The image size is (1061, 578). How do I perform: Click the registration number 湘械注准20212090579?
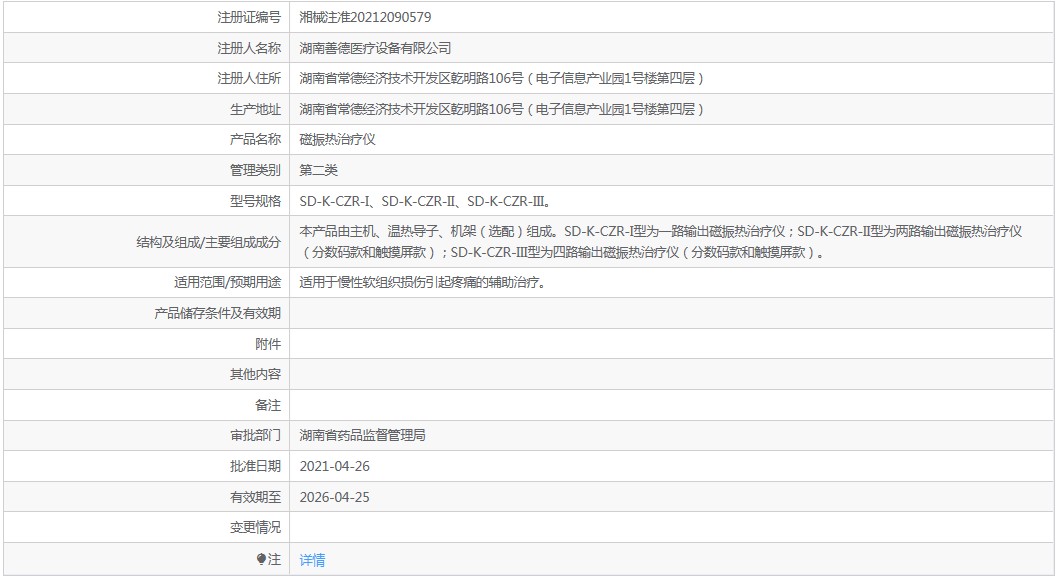[365, 17]
